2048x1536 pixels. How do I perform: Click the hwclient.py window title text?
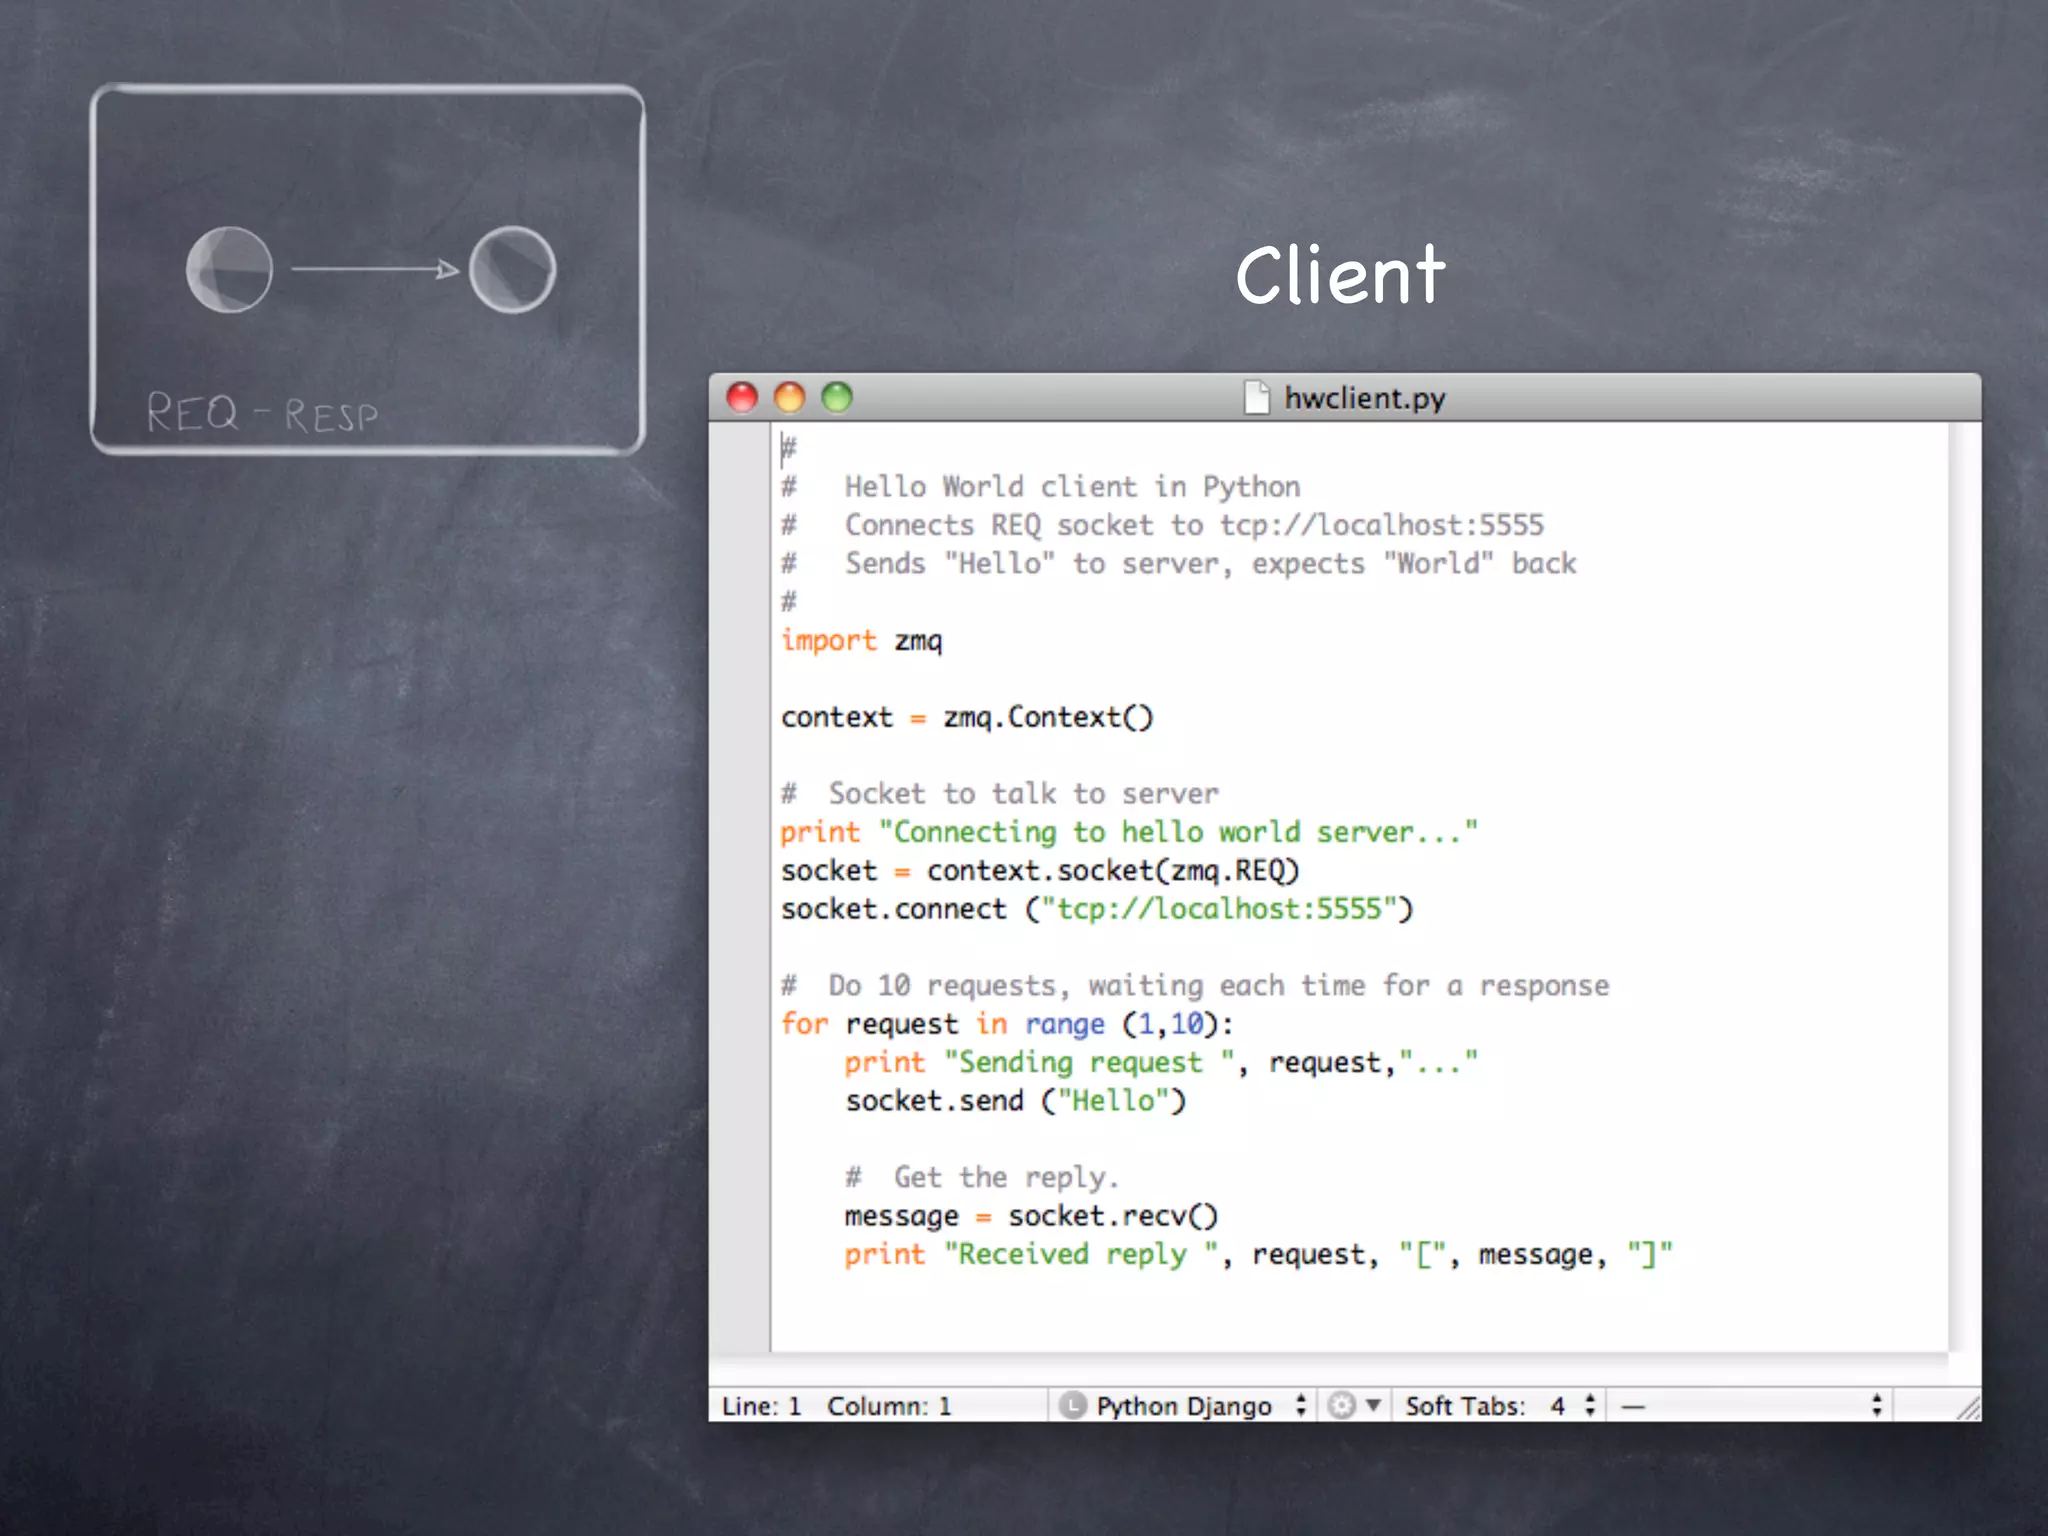(1364, 398)
